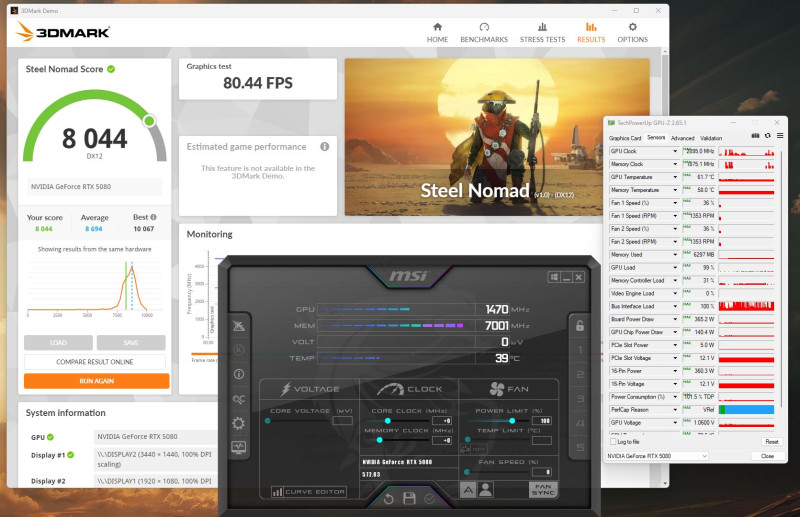The height and width of the screenshot is (517, 800).
Task: Open the Afterburner information icon
Action: (238, 374)
